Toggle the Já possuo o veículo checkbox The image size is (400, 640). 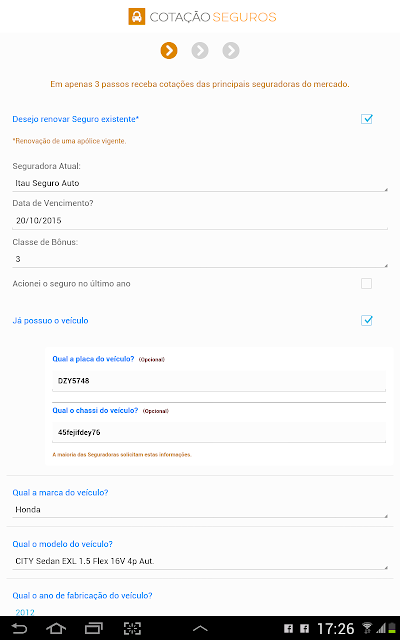tap(367, 320)
